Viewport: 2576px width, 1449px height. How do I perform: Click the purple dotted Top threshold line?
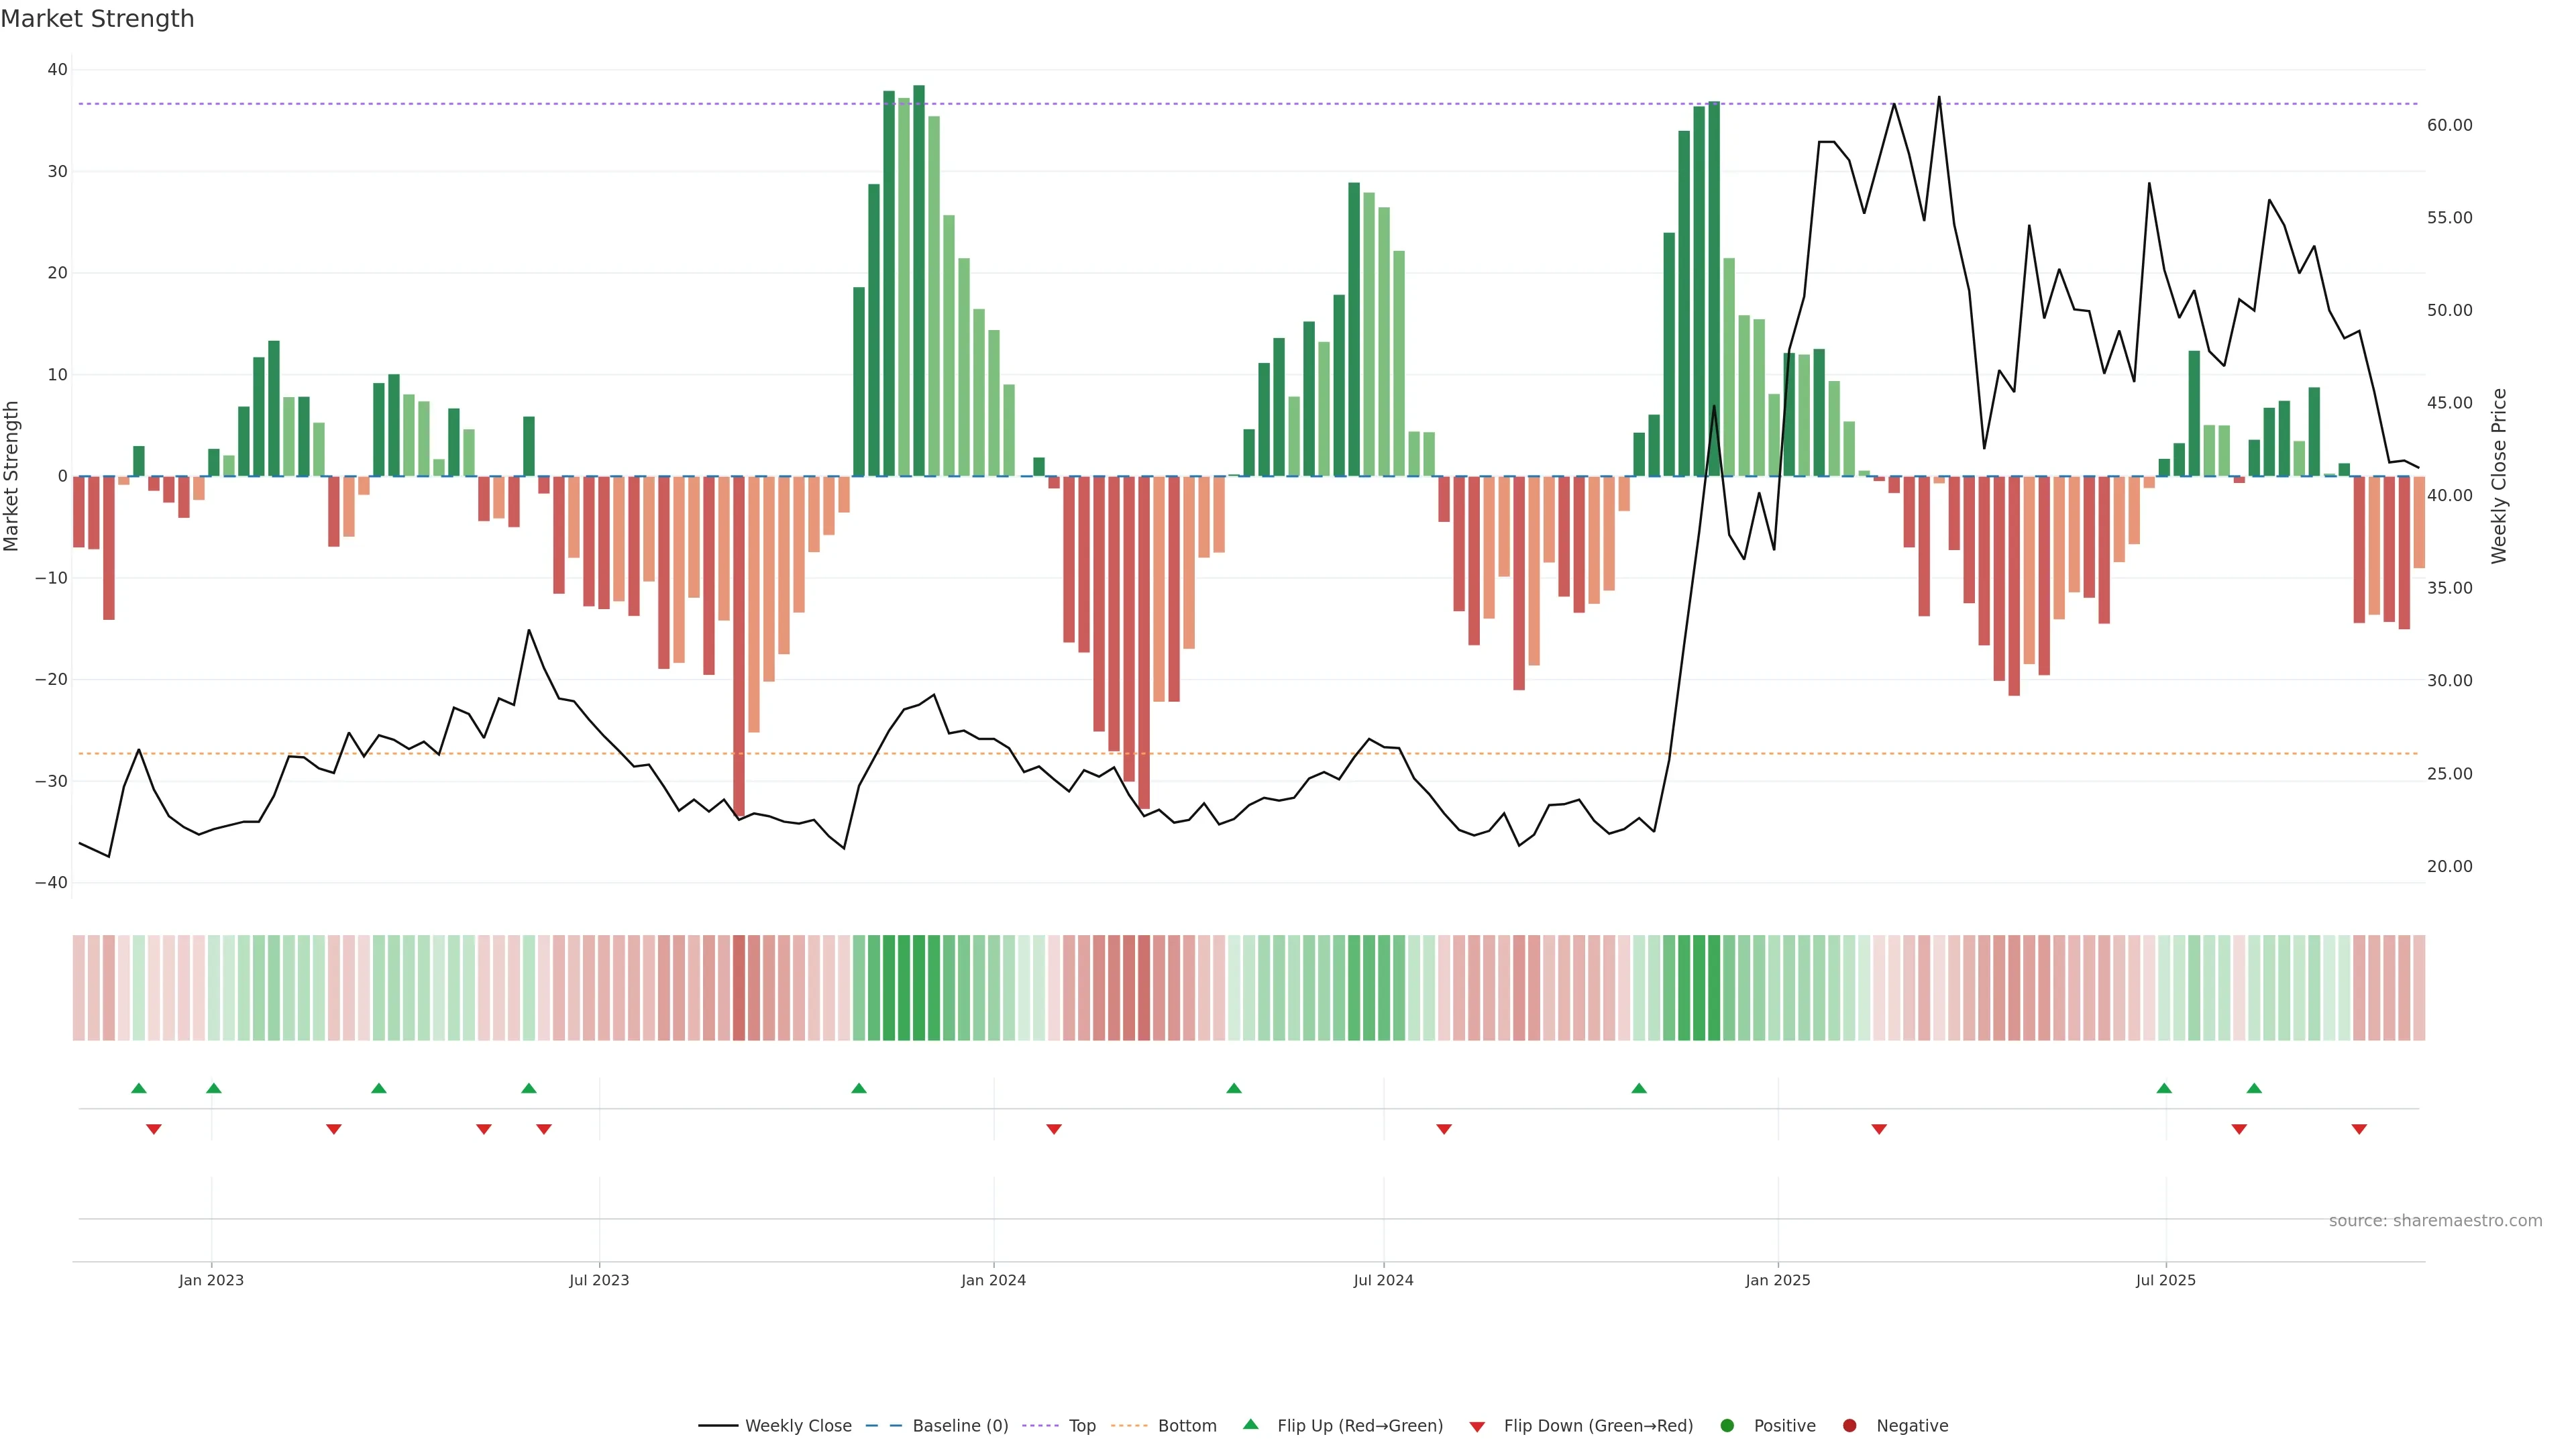[x=1200, y=104]
